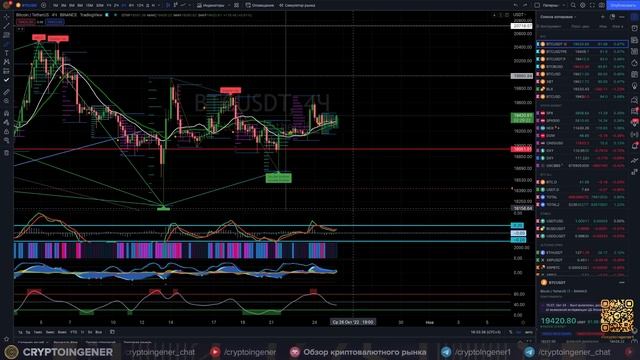The image size is (640, 360).
Task: Select the text annotation tool
Action: point(7,53)
